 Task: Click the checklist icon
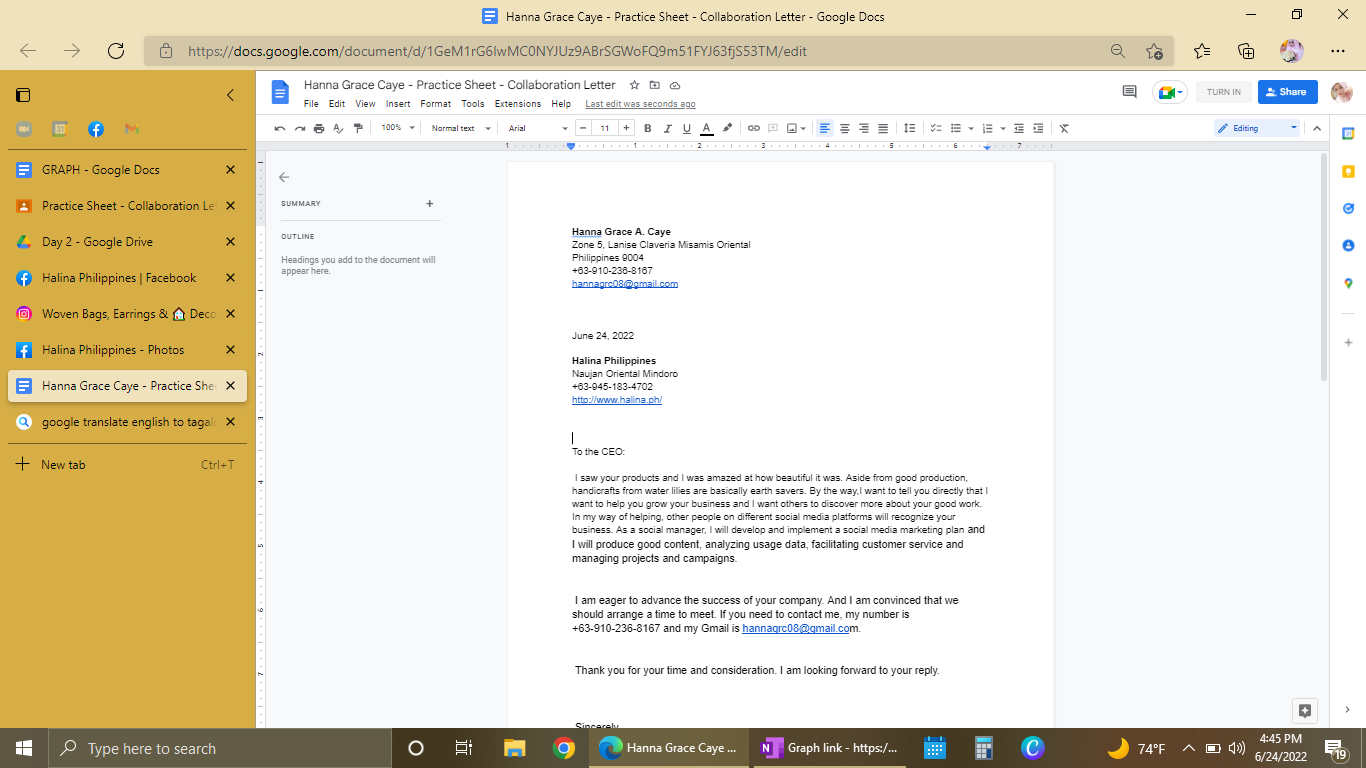[936, 128]
